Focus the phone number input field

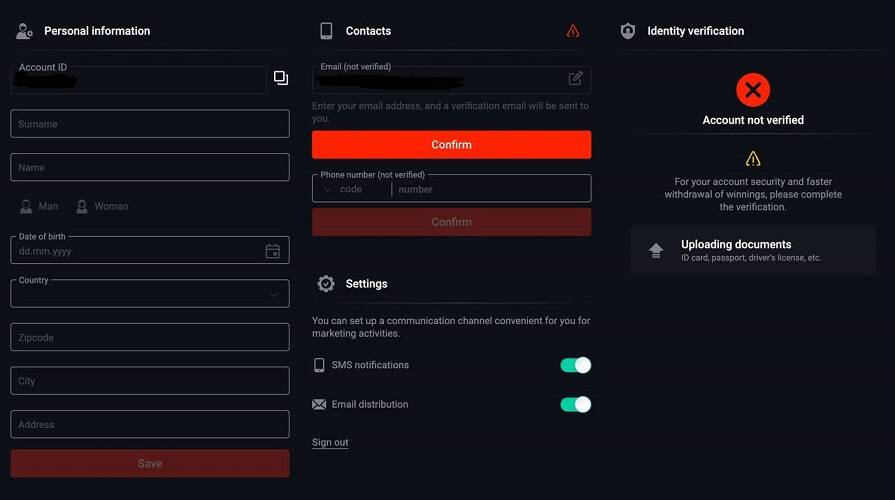point(490,189)
